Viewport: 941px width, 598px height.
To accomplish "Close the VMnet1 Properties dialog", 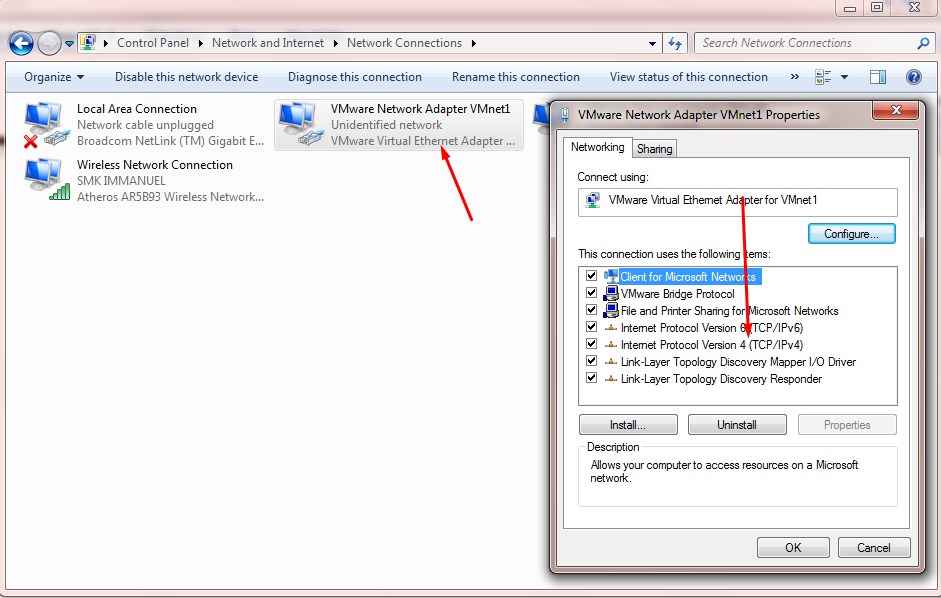I will [x=895, y=110].
